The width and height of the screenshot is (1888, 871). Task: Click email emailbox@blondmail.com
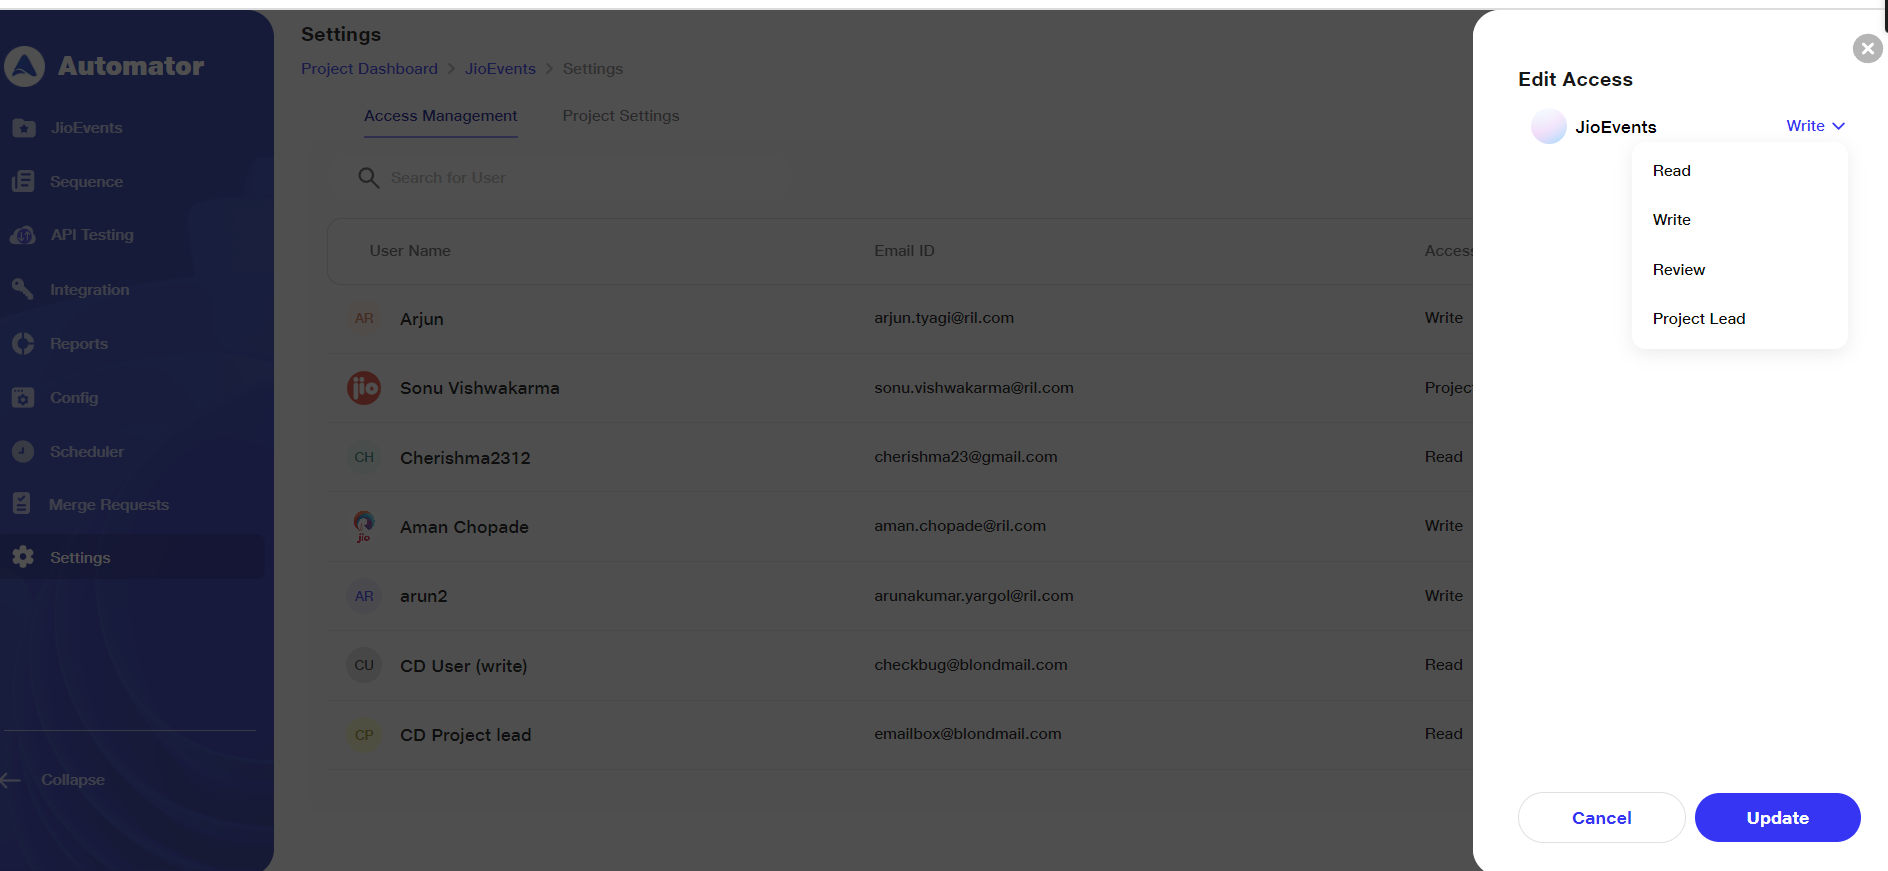(968, 734)
